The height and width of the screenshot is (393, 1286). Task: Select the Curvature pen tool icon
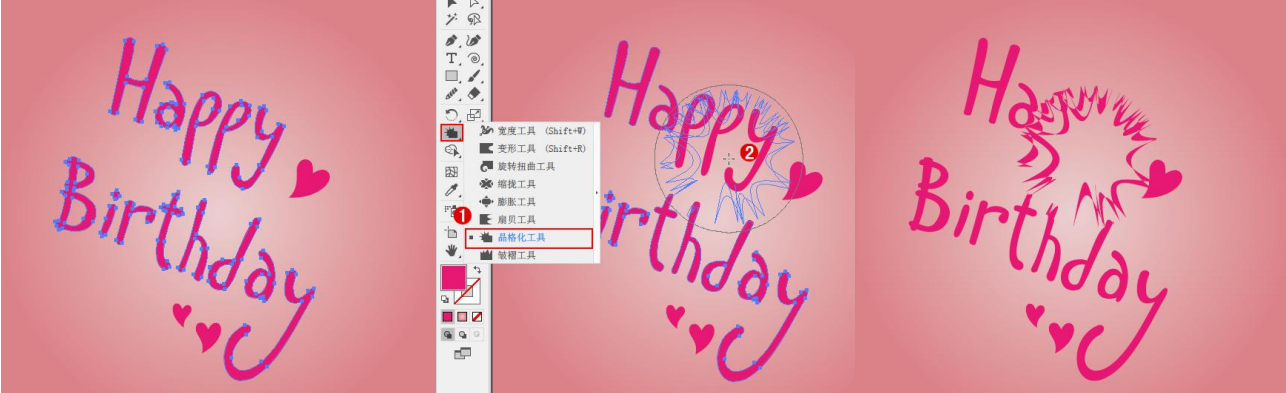point(474,40)
